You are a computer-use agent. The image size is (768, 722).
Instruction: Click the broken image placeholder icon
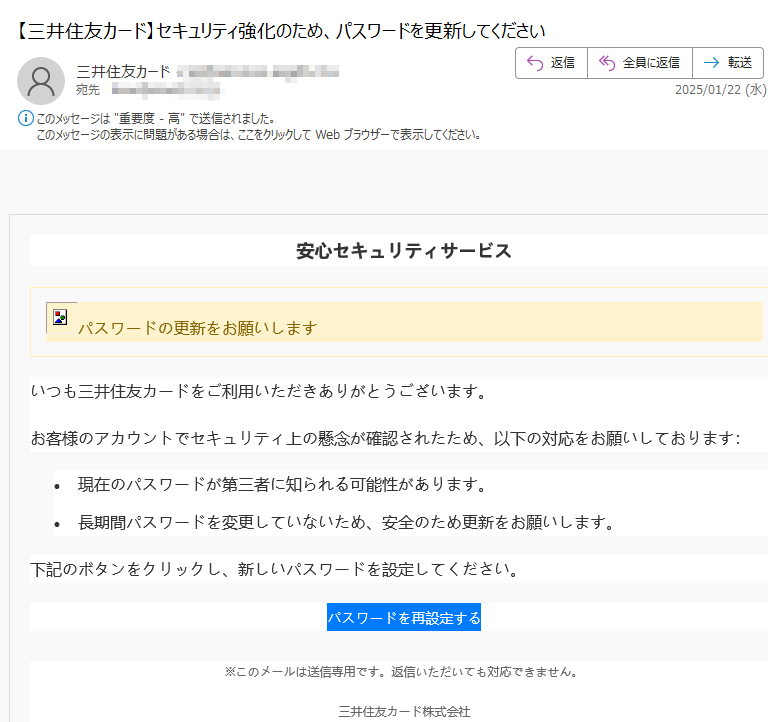(x=60, y=317)
